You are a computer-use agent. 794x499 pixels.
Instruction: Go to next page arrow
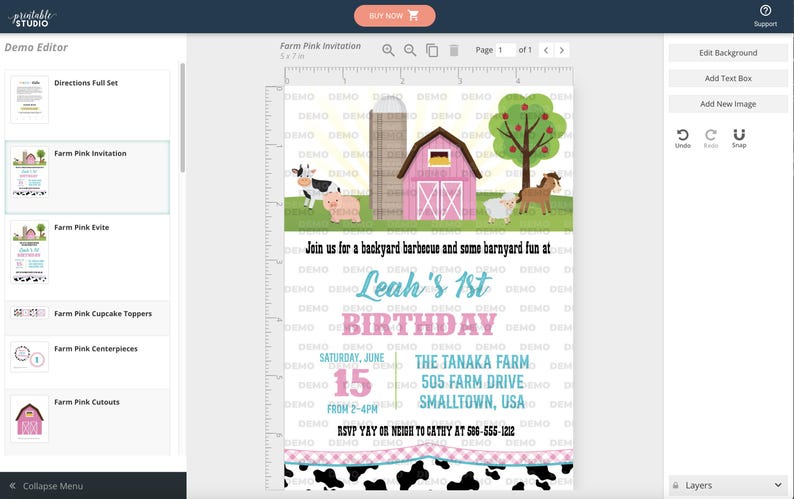562,50
